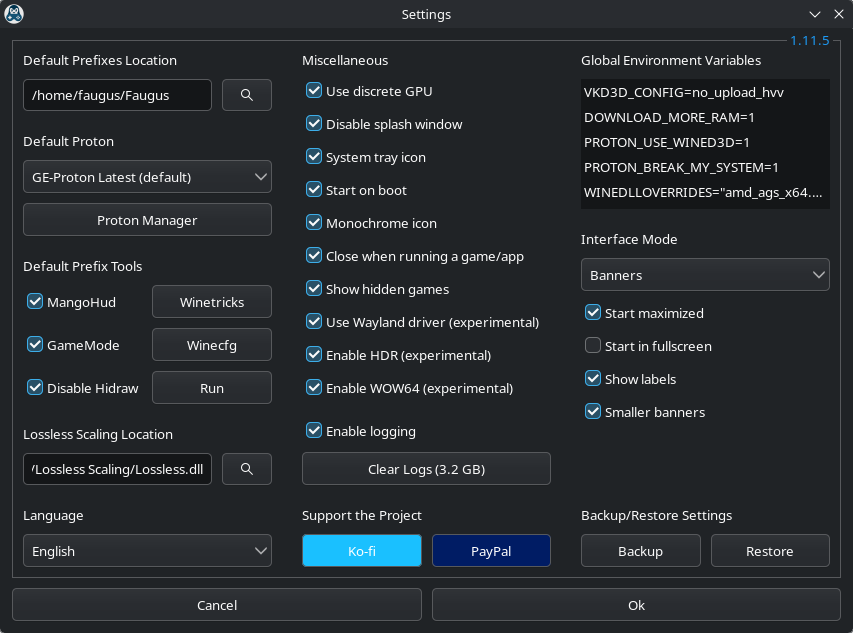The width and height of the screenshot is (853, 633).
Task: Toggle Use discrete GPU option
Action: (x=314, y=91)
